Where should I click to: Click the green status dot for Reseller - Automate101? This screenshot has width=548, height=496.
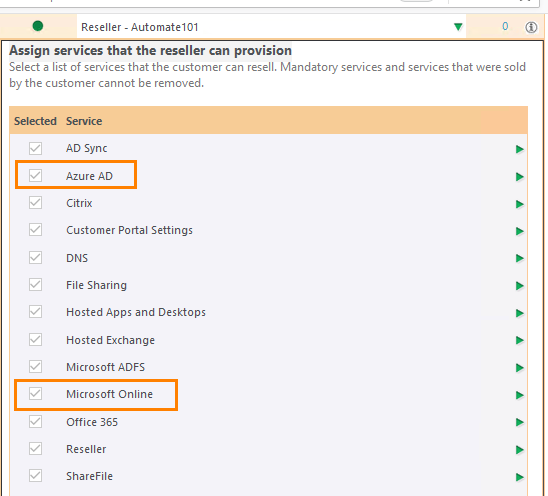[x=38, y=26]
